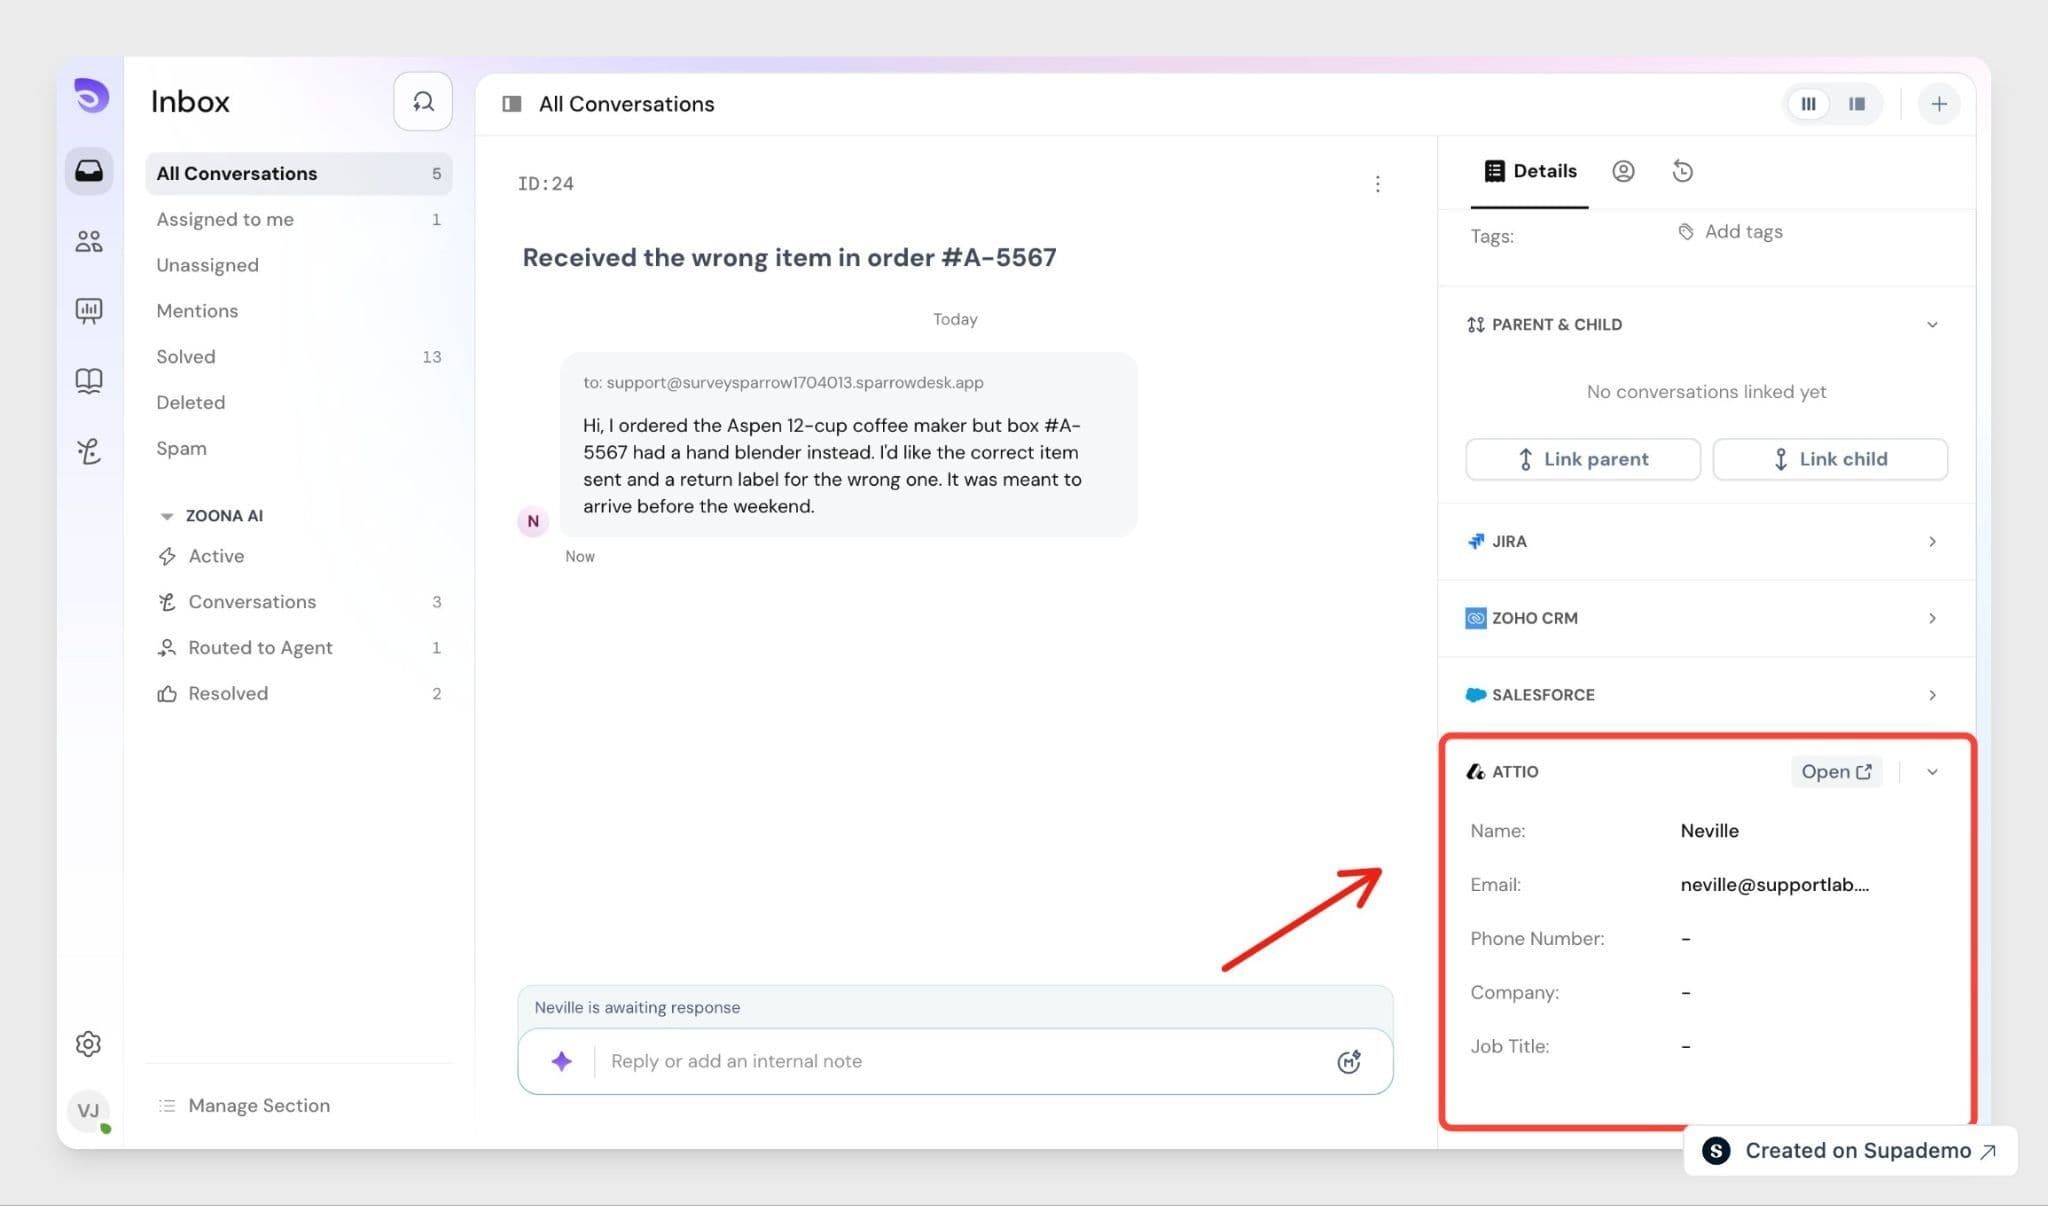Click Created on Supademo link
The height and width of the screenshot is (1206, 2048).
tap(1851, 1151)
